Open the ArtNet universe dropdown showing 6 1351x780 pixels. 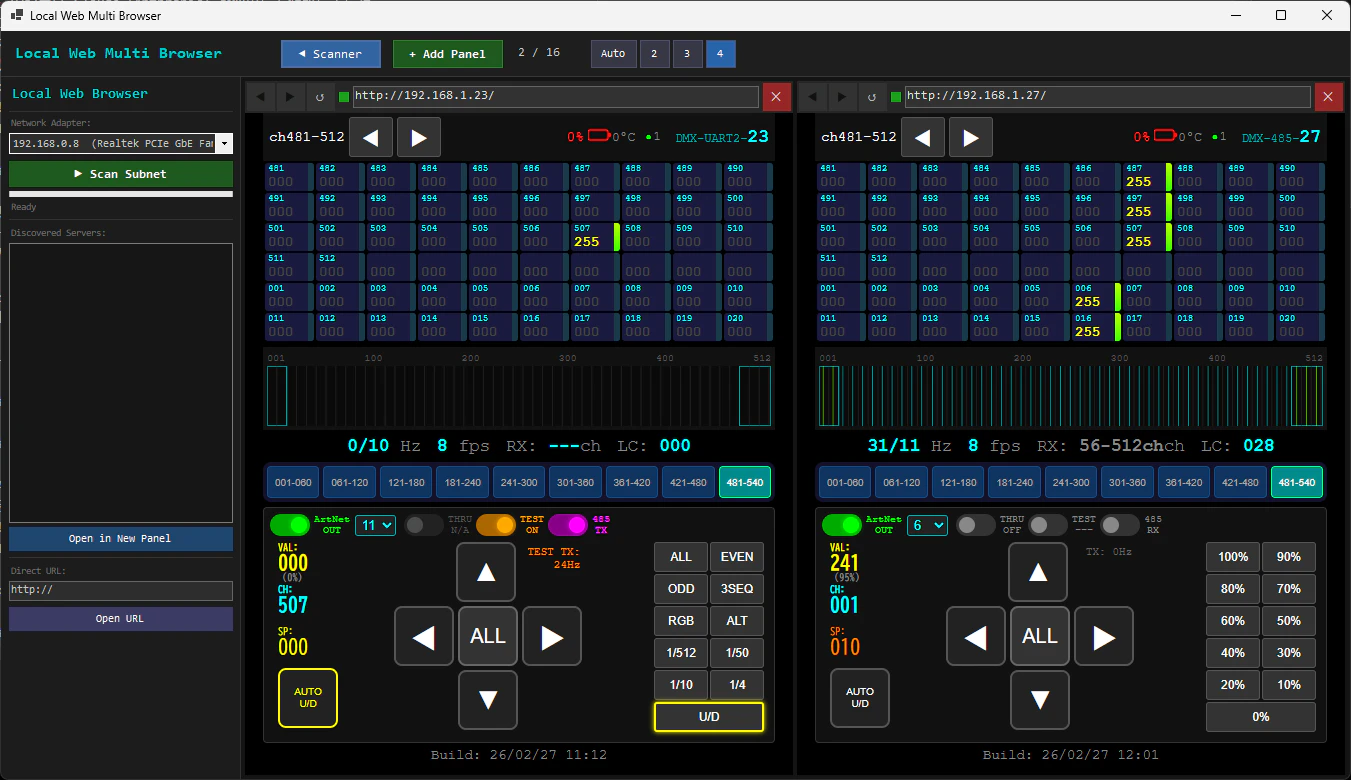coord(927,525)
